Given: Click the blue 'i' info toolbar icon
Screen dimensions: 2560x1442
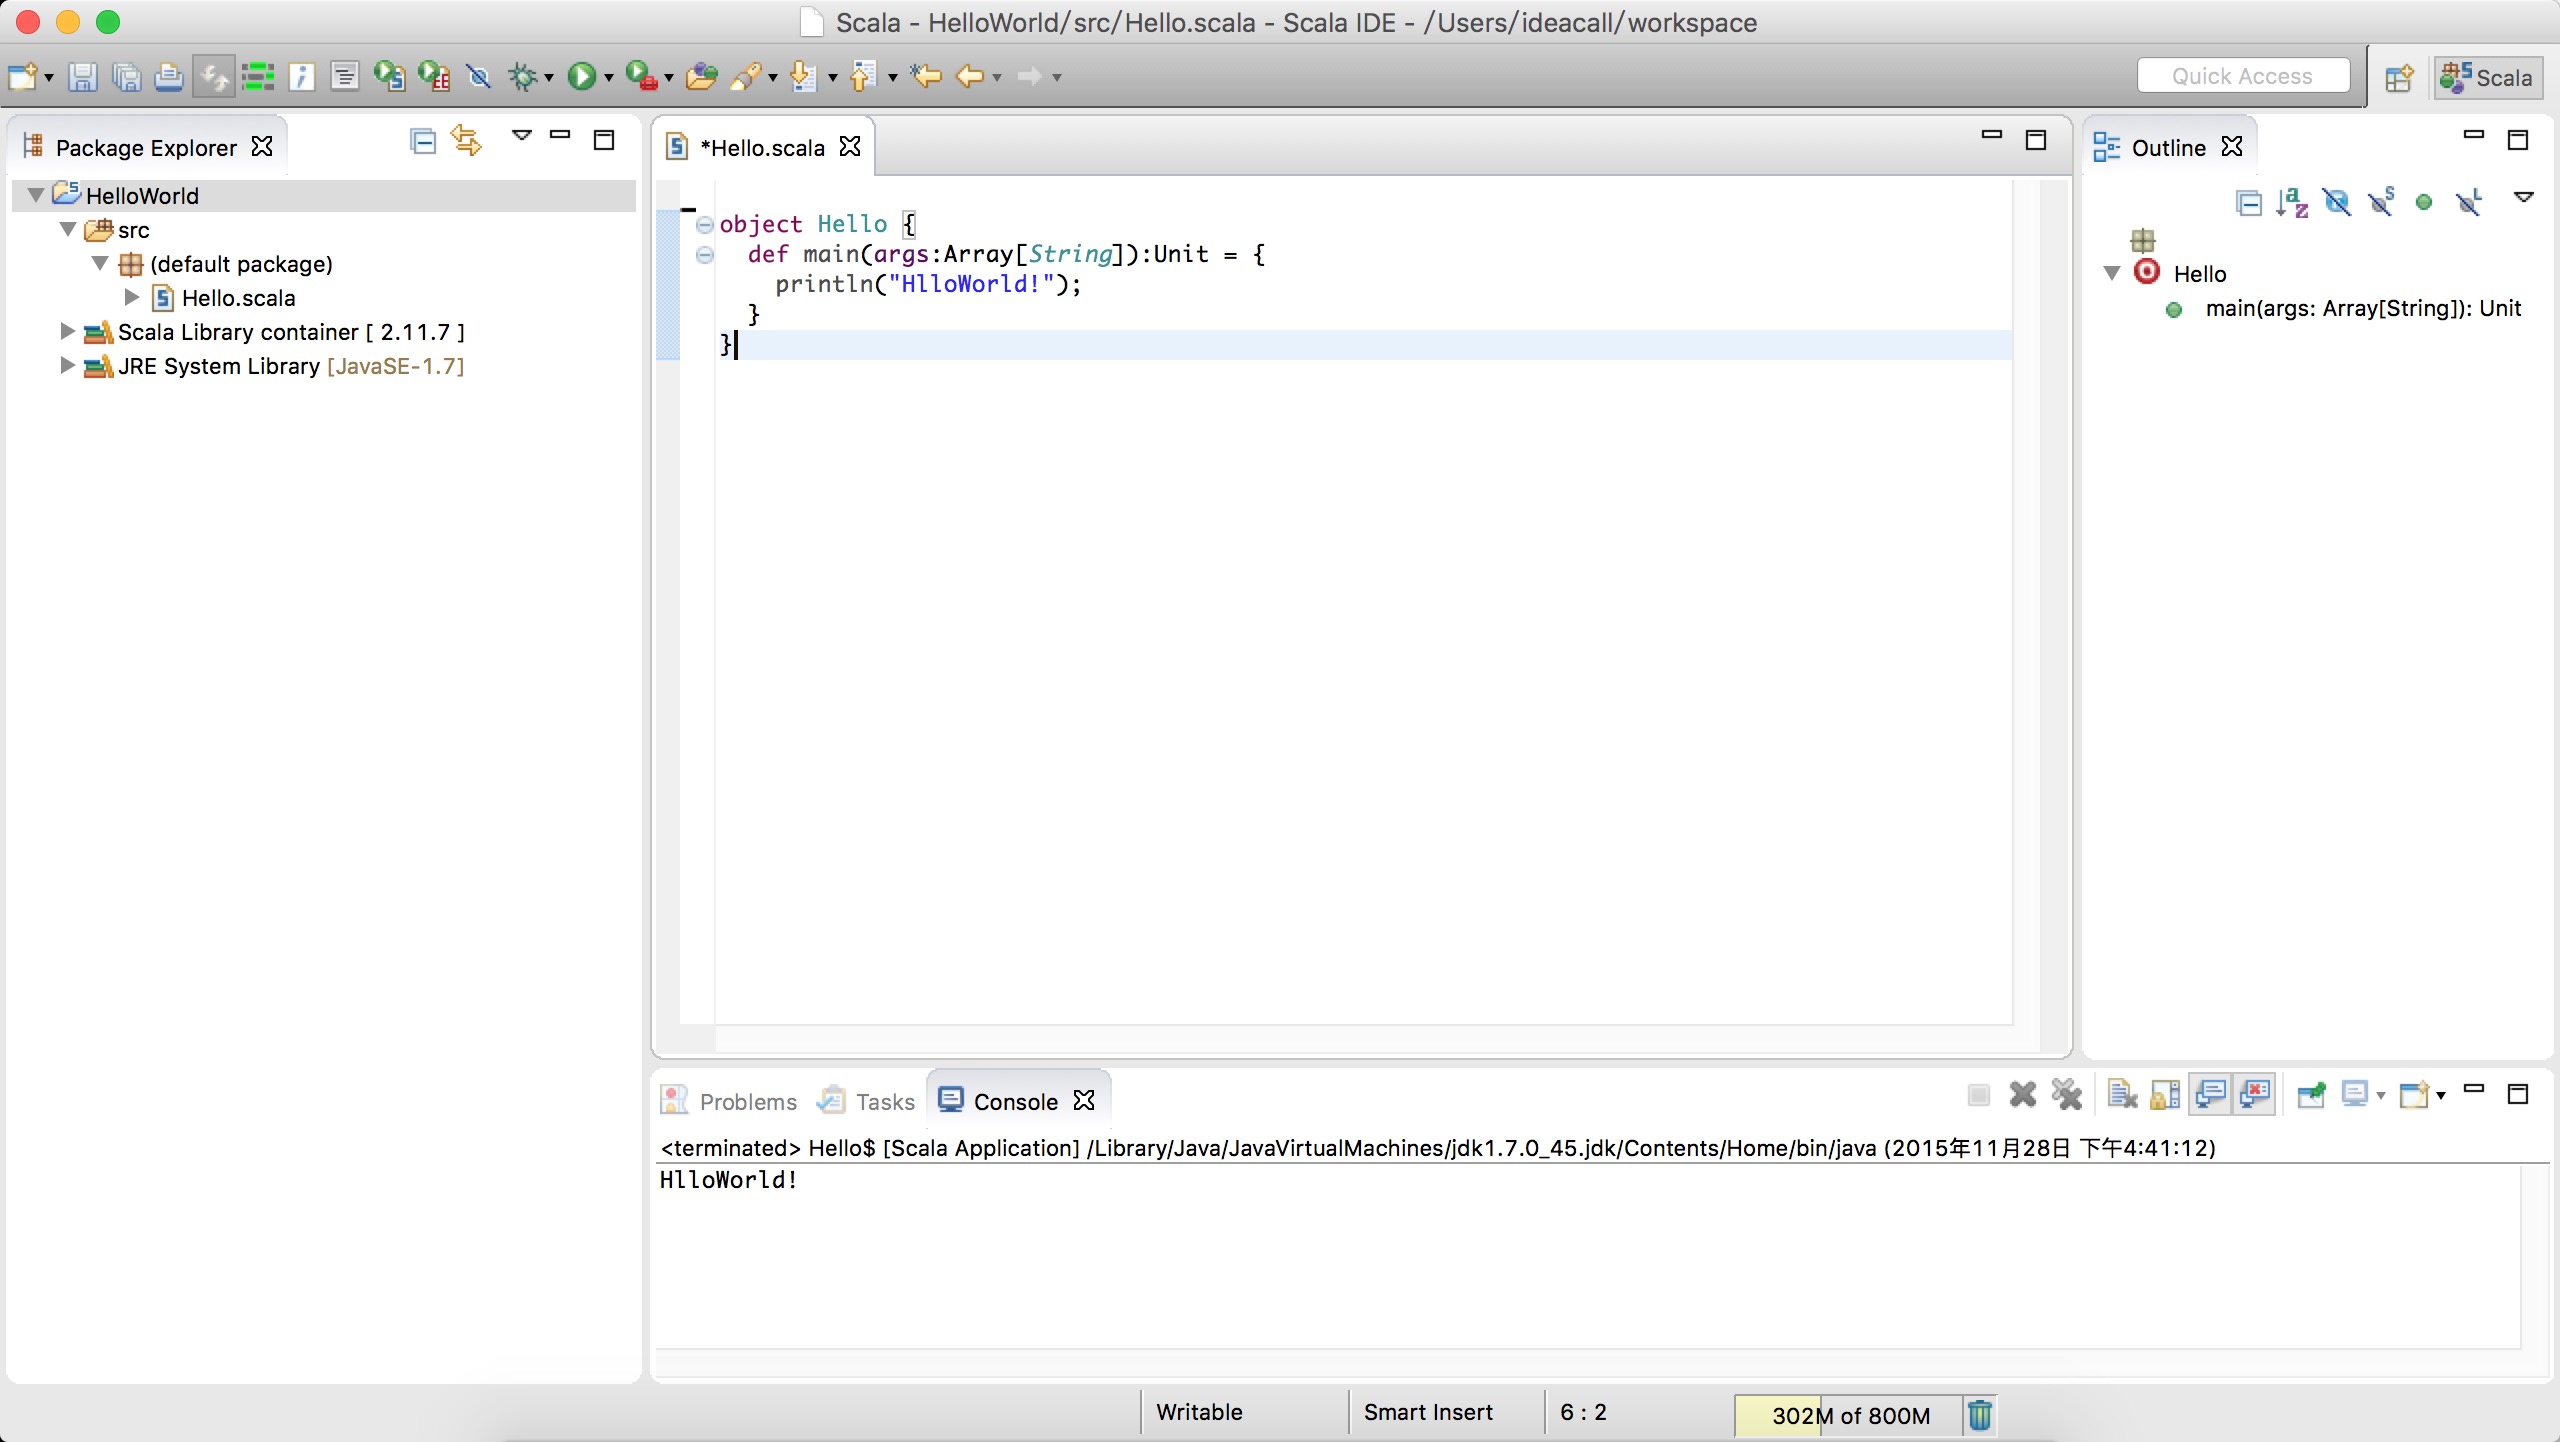Looking at the screenshot, I should point(302,77).
